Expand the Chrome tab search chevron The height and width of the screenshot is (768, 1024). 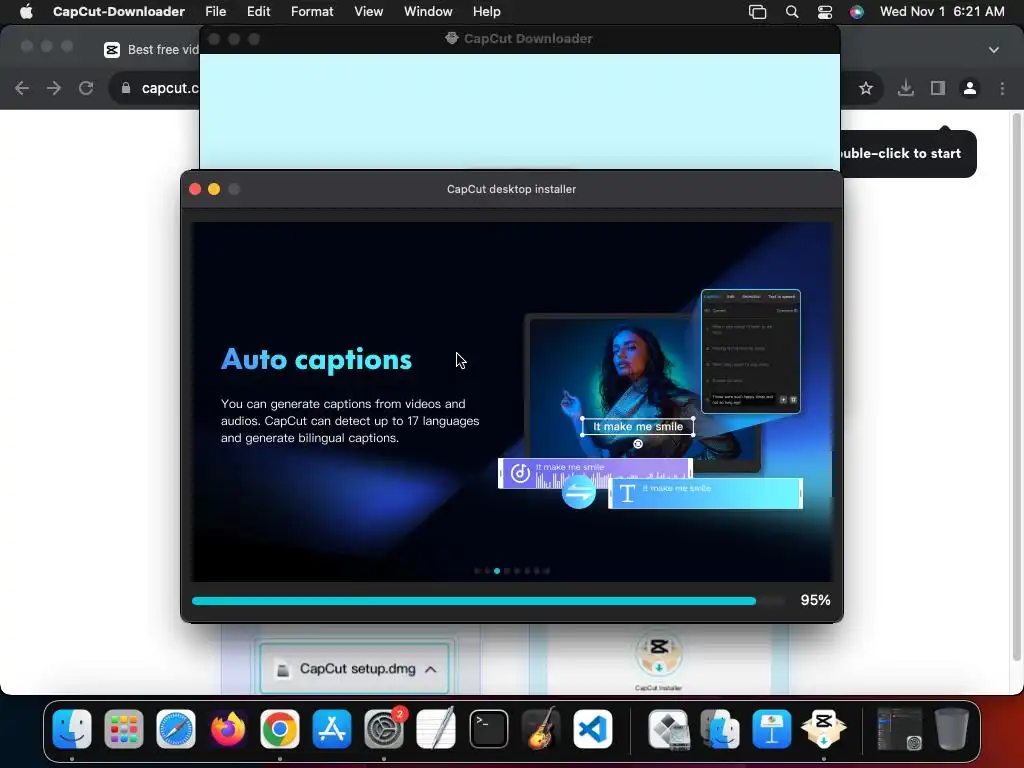[x=994, y=50]
